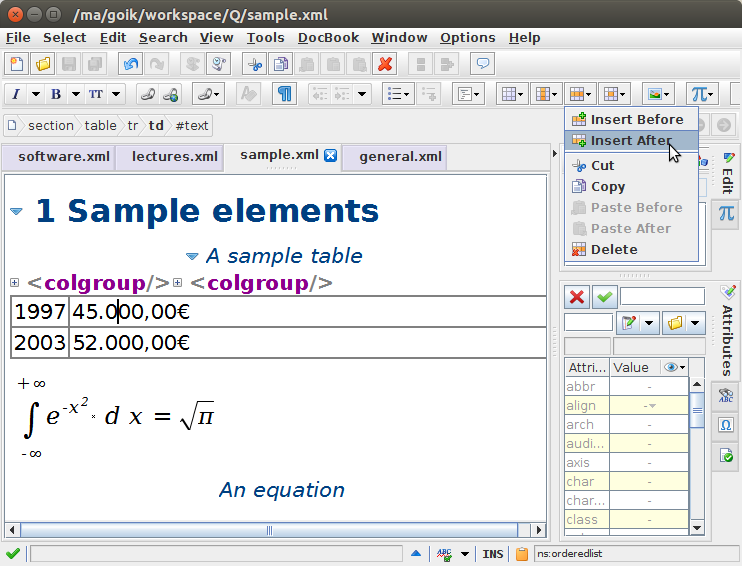This screenshot has height=566, width=742.
Task: Open the table cell tools dropdown
Action: click(x=614, y=94)
